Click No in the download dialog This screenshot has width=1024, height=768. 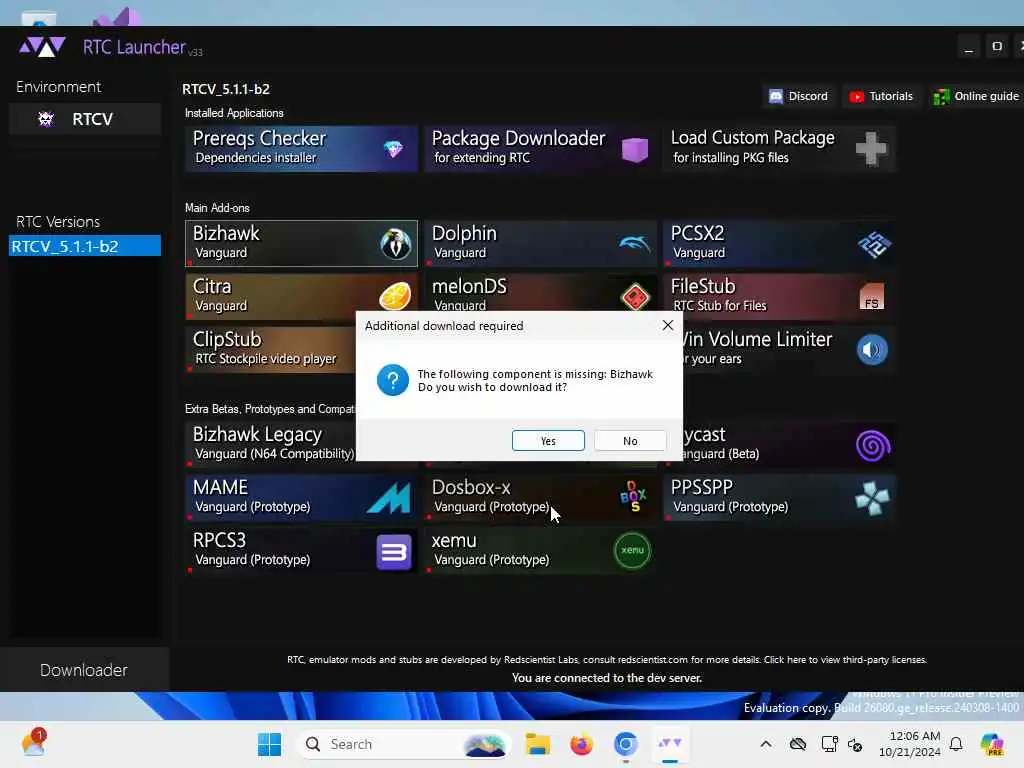[630, 441]
